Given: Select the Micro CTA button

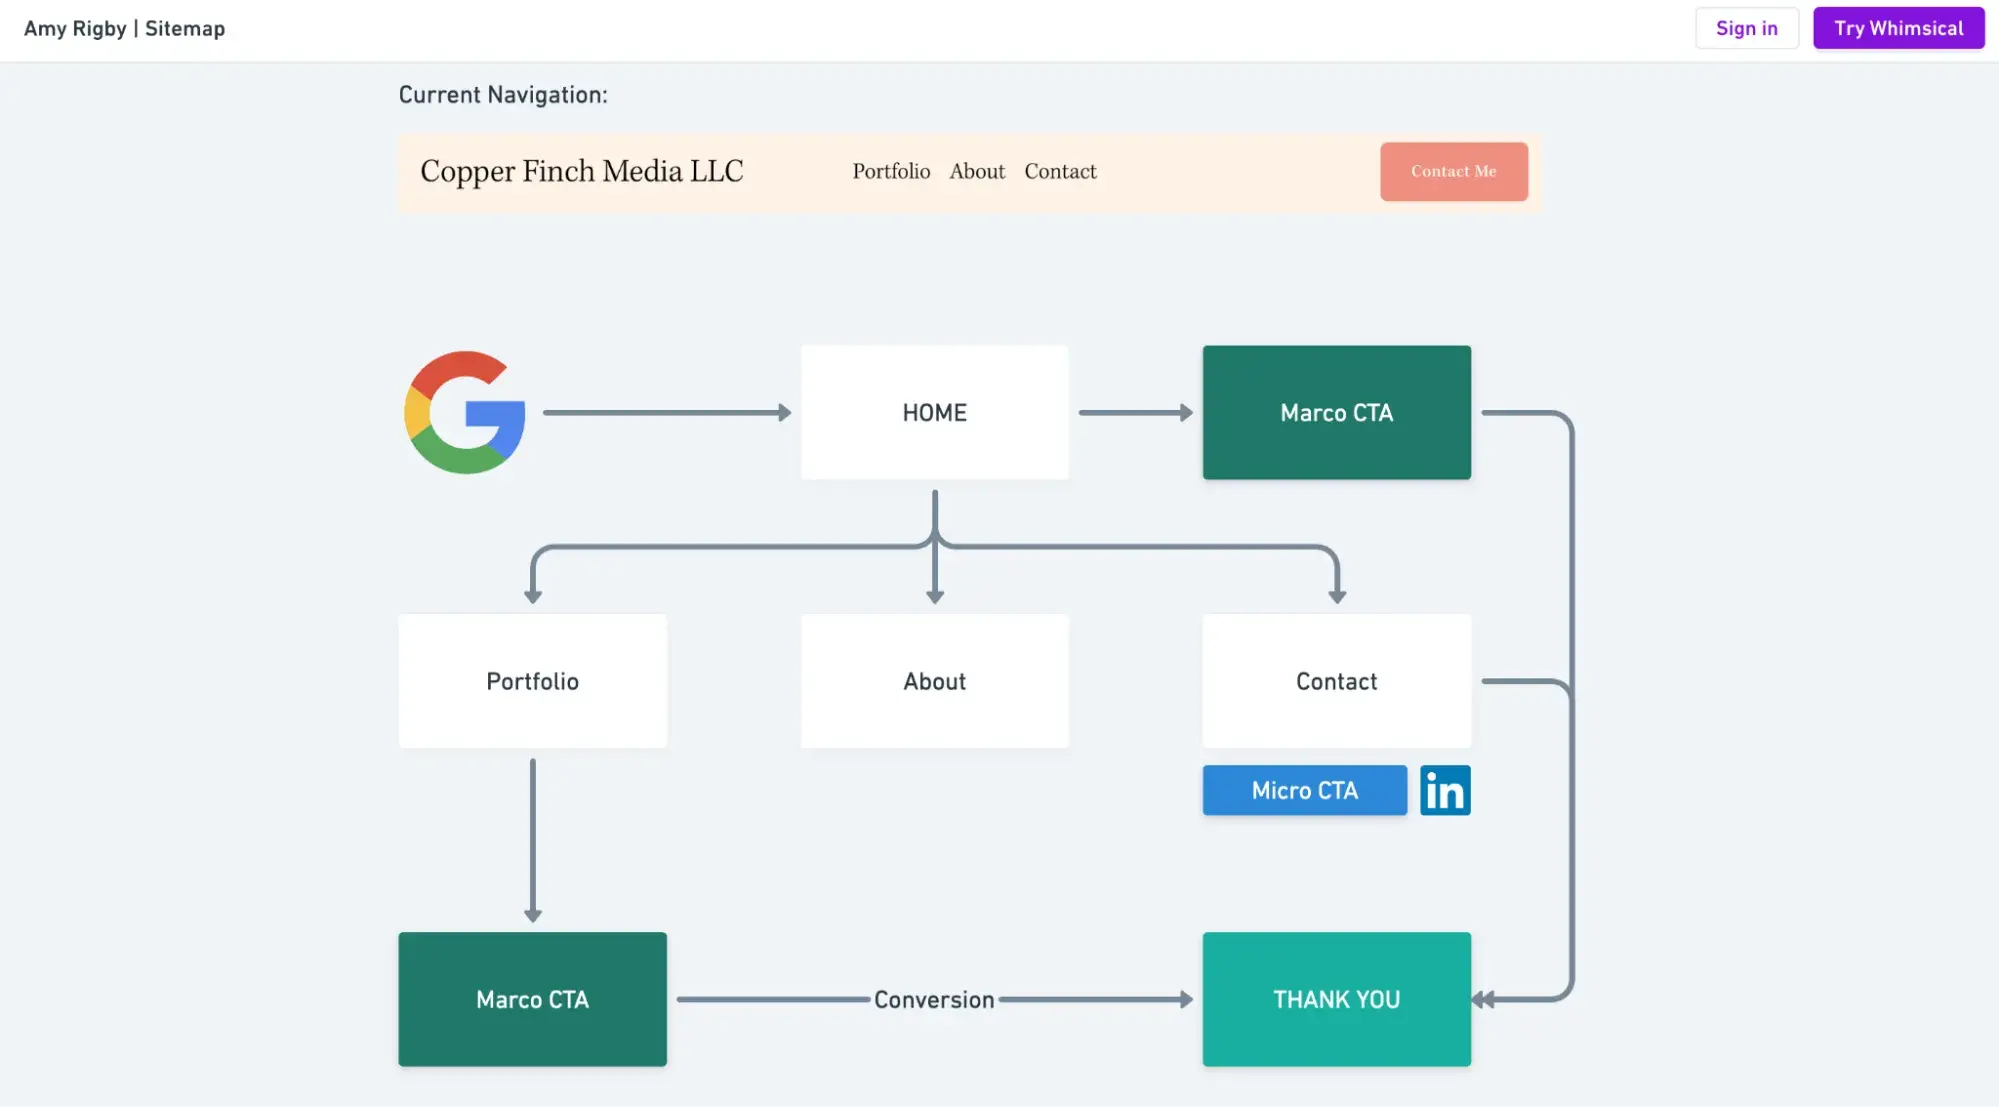Looking at the screenshot, I should coord(1304,790).
